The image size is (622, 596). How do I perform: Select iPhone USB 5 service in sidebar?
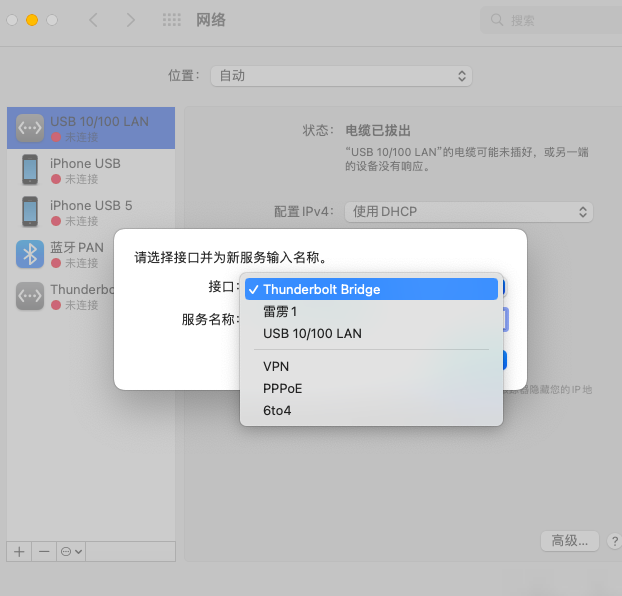[x=91, y=212]
